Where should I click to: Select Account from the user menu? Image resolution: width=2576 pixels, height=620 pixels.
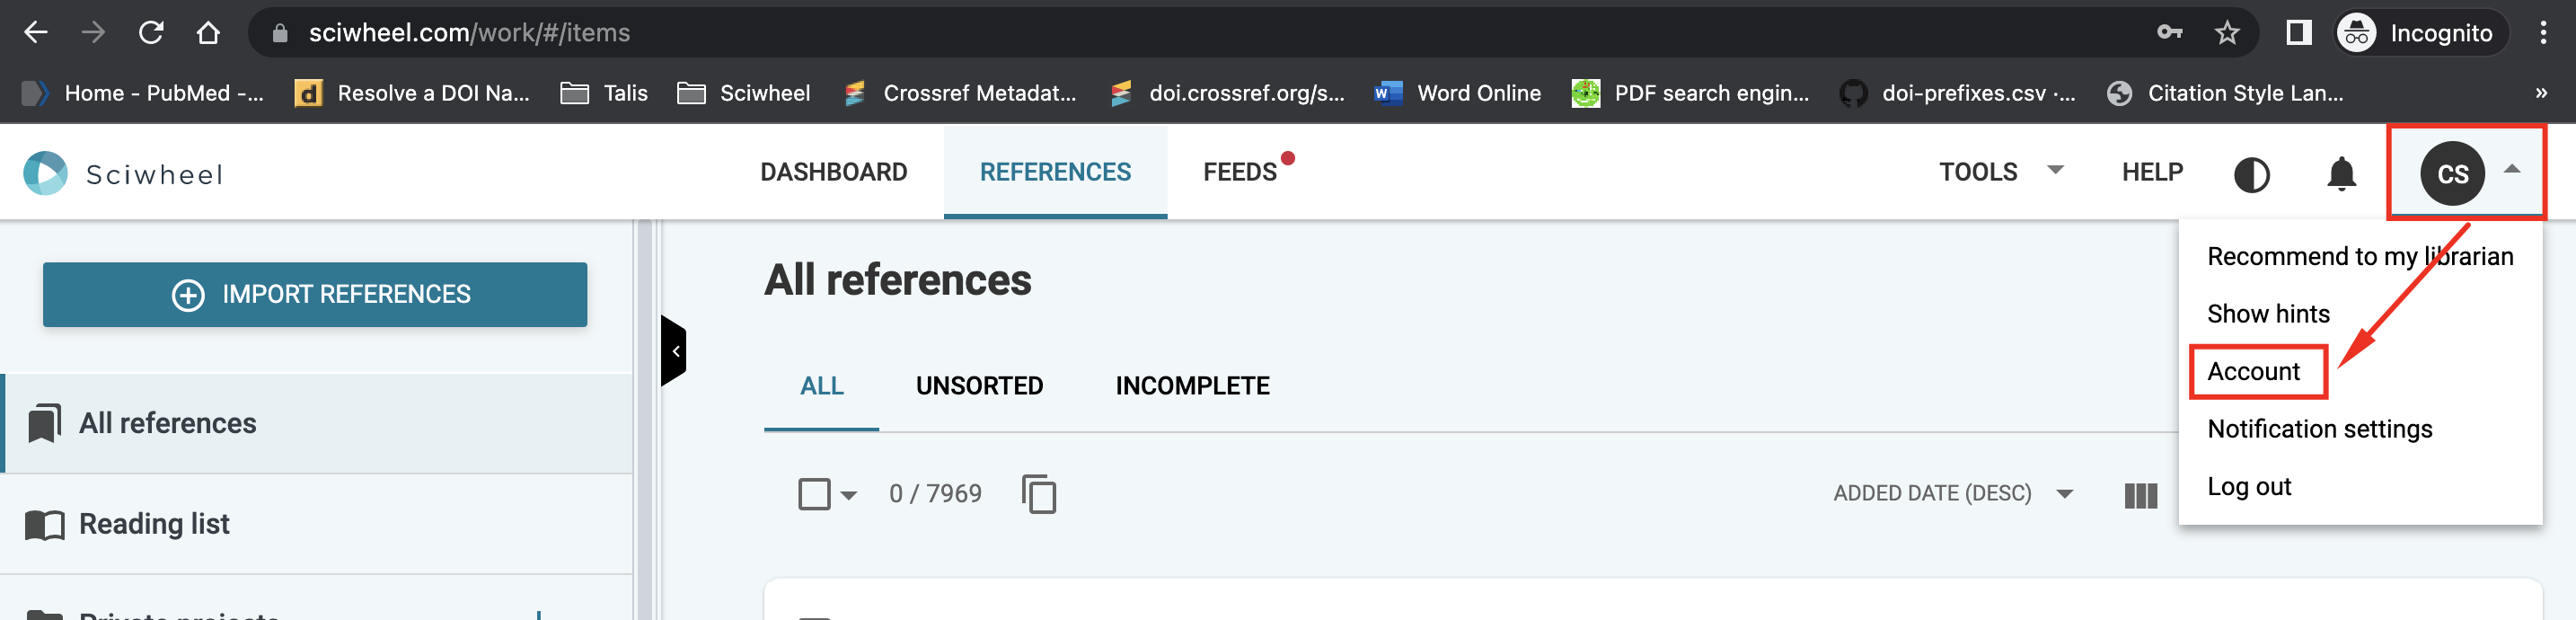point(2253,371)
